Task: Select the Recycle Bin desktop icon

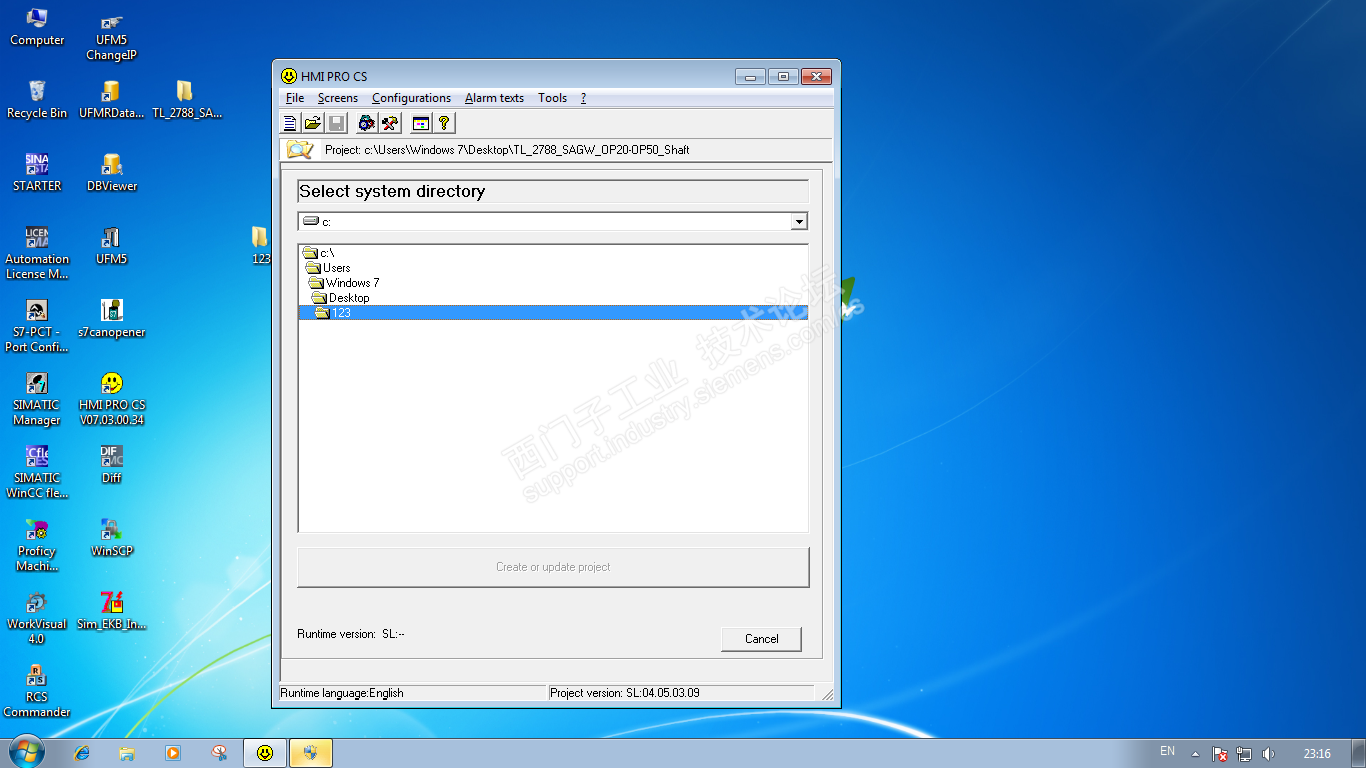Action: (37, 100)
